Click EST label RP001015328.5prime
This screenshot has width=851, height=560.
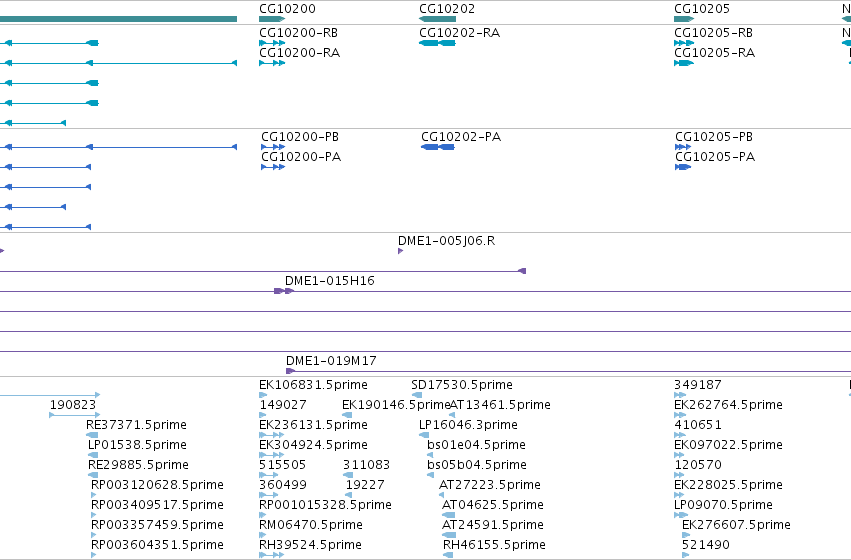[325, 505]
